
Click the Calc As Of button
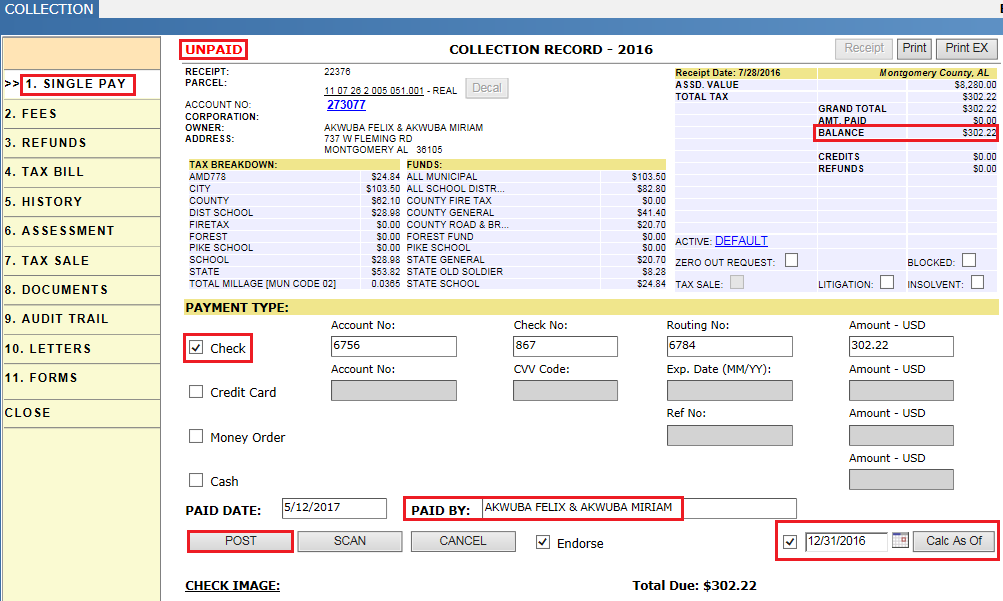click(954, 541)
